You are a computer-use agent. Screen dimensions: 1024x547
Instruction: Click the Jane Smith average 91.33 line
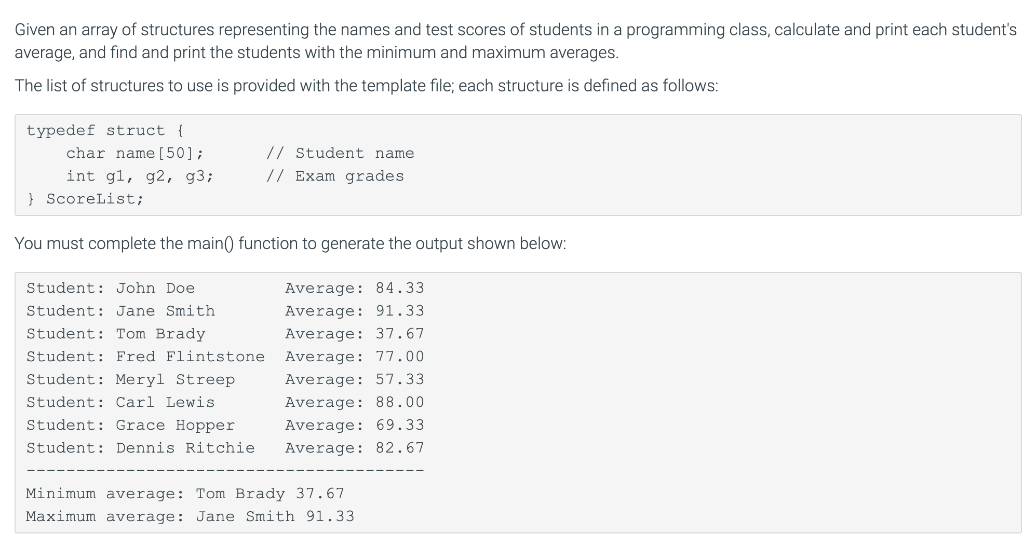(x=225, y=311)
